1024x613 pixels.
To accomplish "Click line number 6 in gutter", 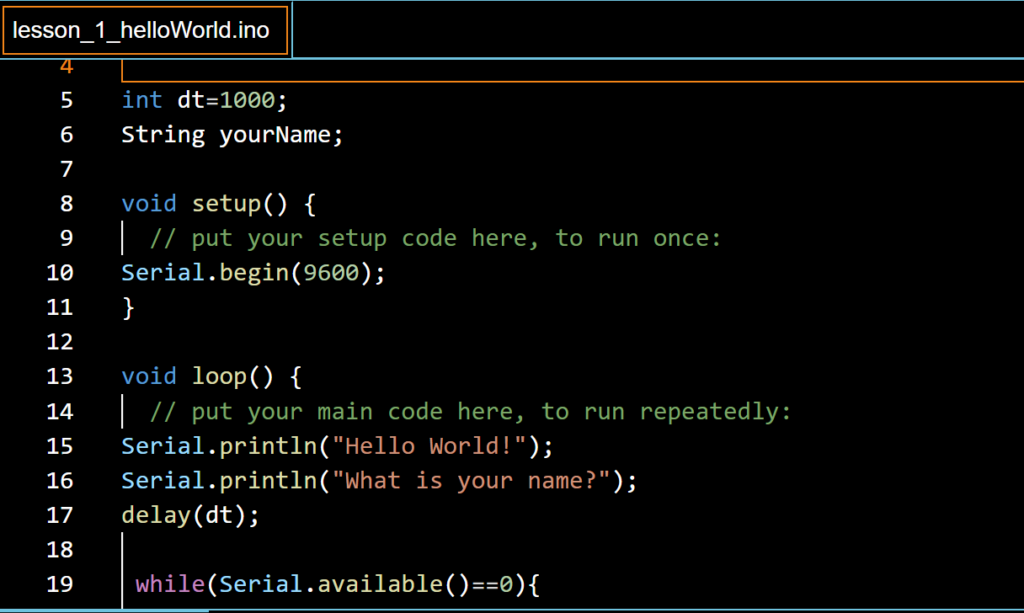I will (x=67, y=134).
